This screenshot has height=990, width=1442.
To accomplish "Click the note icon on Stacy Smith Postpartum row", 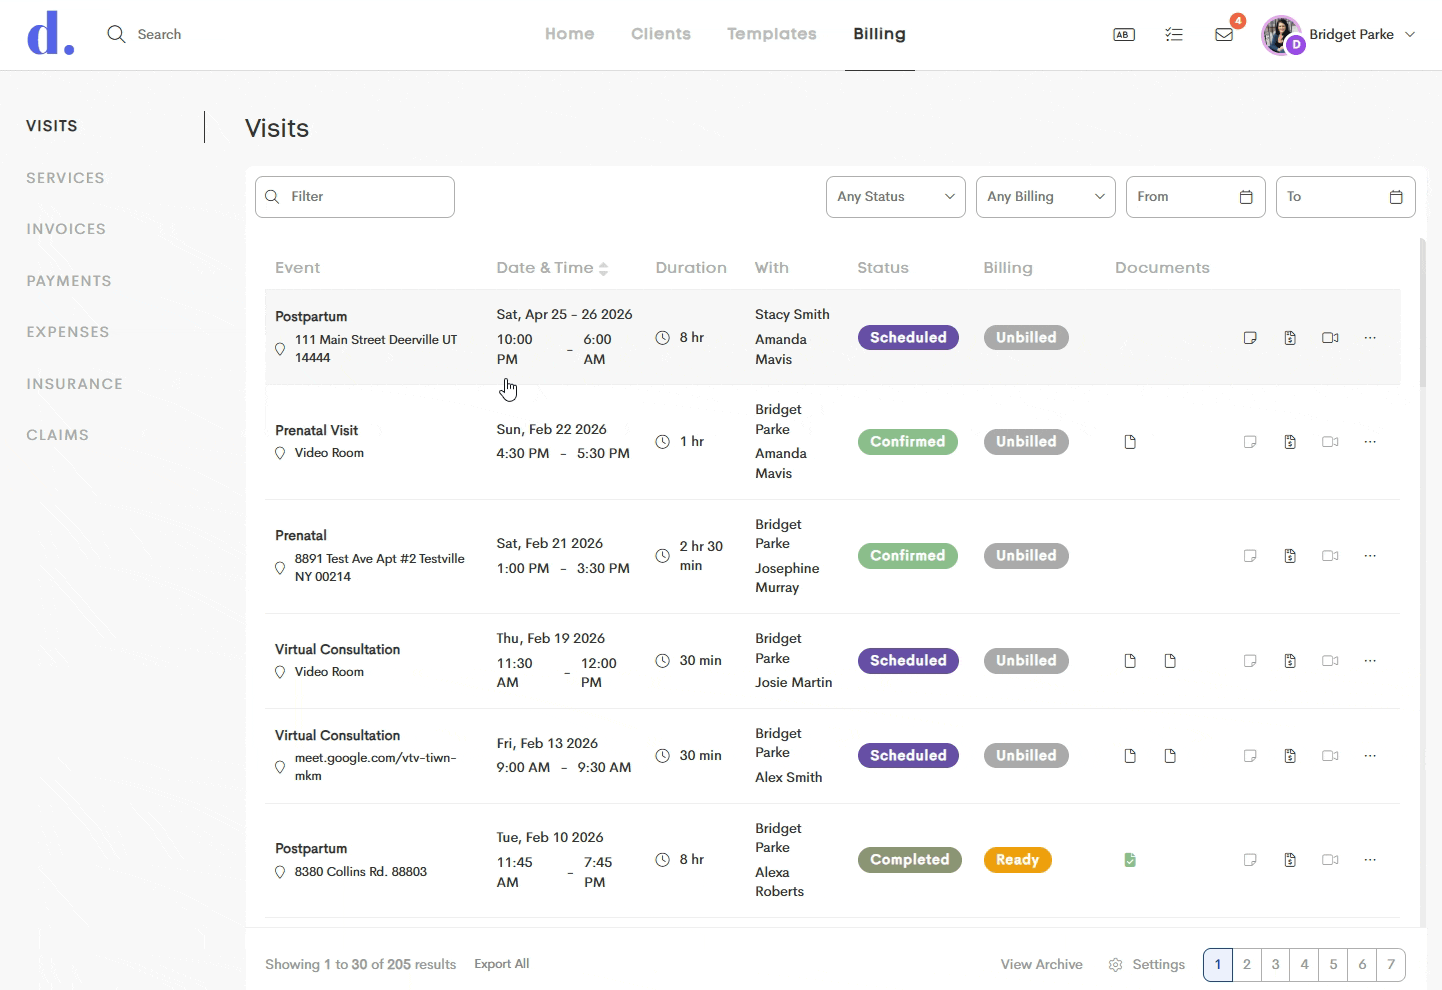I will click(x=1250, y=338).
